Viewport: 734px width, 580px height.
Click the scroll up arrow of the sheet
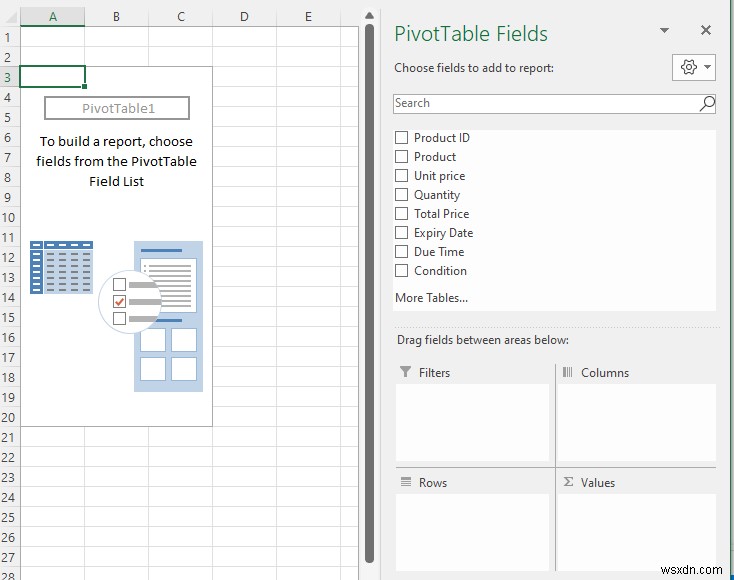click(x=369, y=16)
